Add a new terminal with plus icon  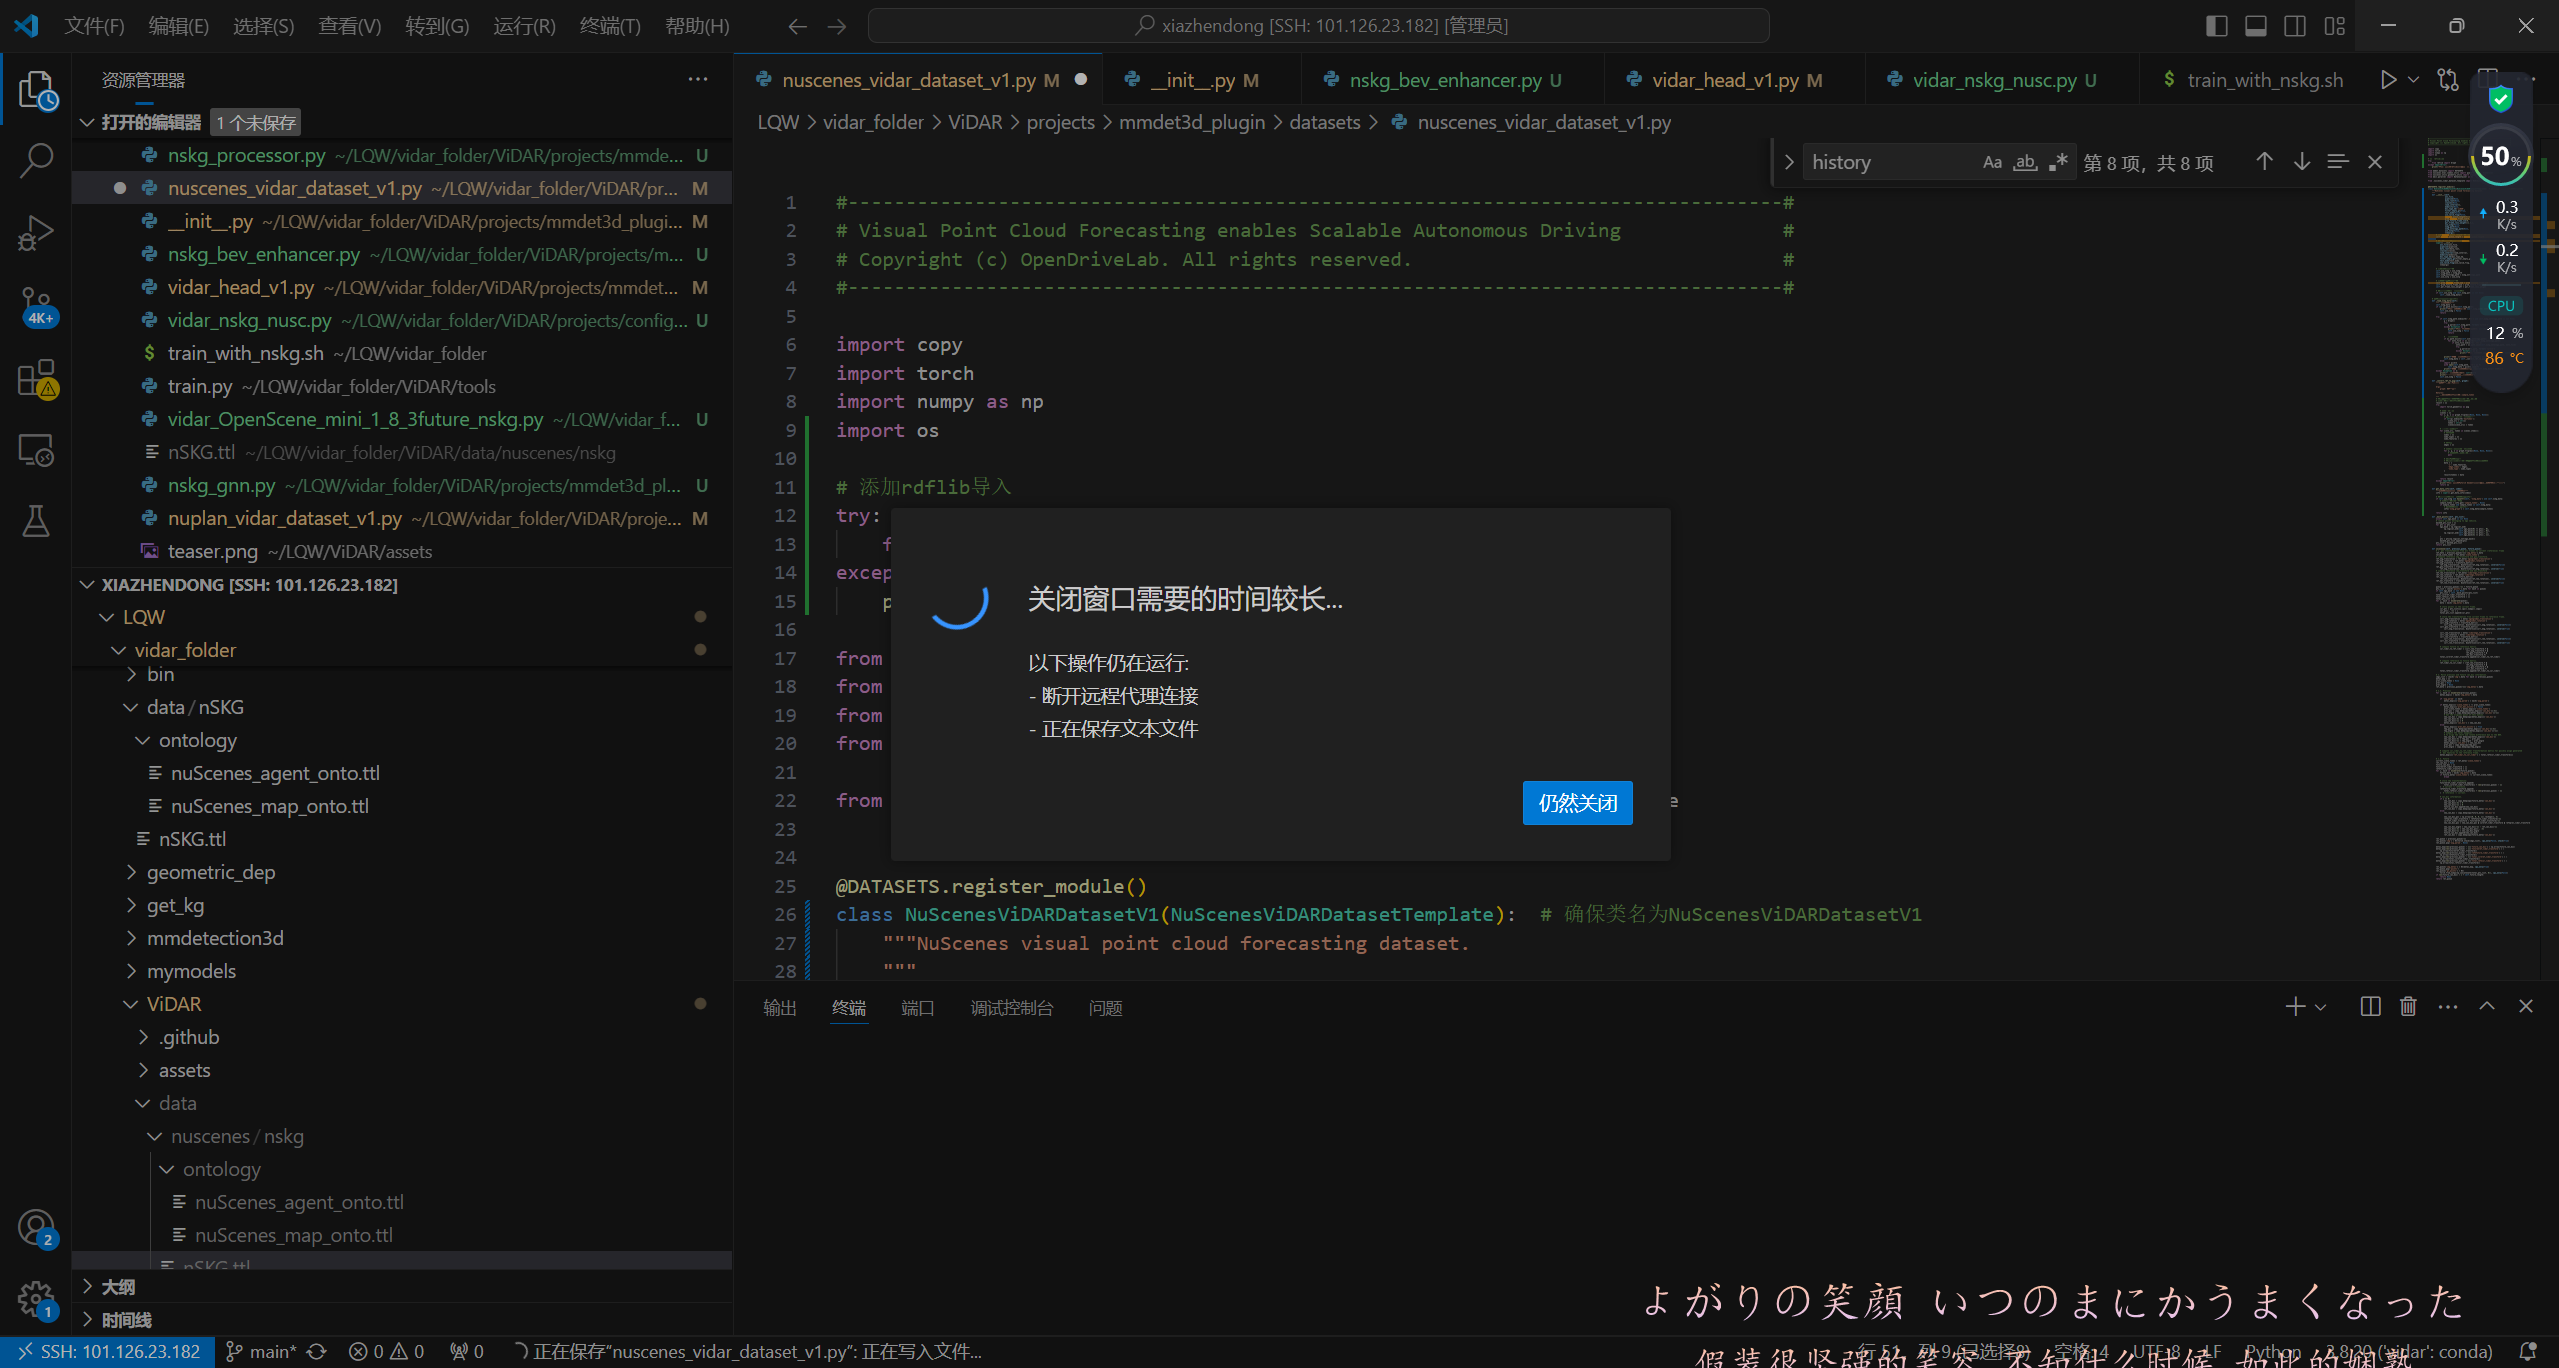pyautogui.click(x=2296, y=1007)
